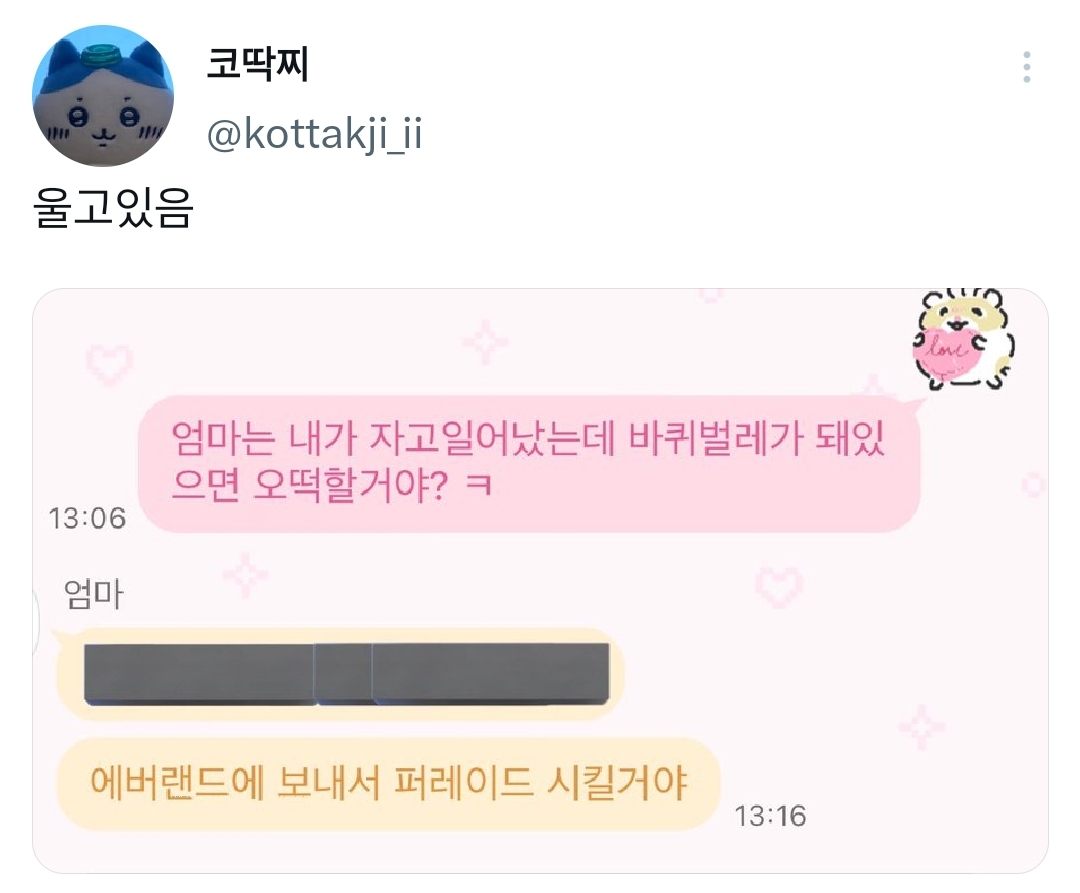Click the tail of the redacted yellow bubble
Image resolution: width=1080 pixels, height=893 pixels.
(x=62, y=641)
